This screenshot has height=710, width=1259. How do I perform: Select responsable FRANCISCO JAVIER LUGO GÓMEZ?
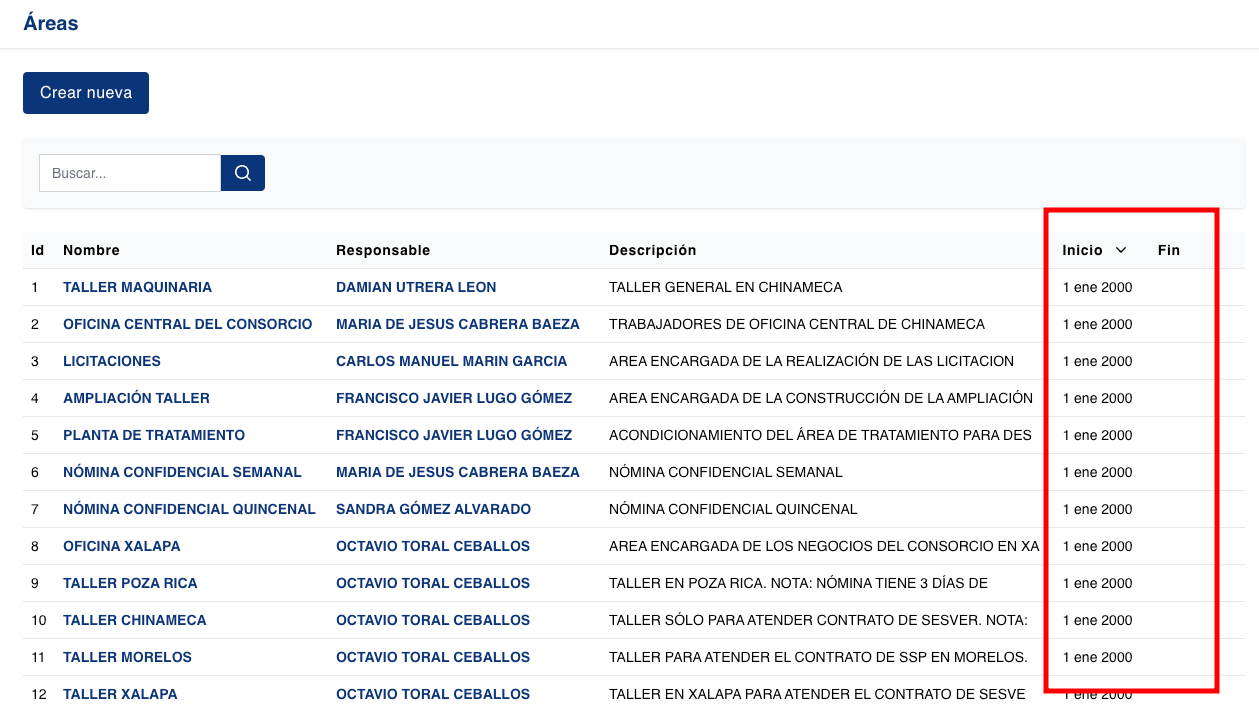point(454,398)
